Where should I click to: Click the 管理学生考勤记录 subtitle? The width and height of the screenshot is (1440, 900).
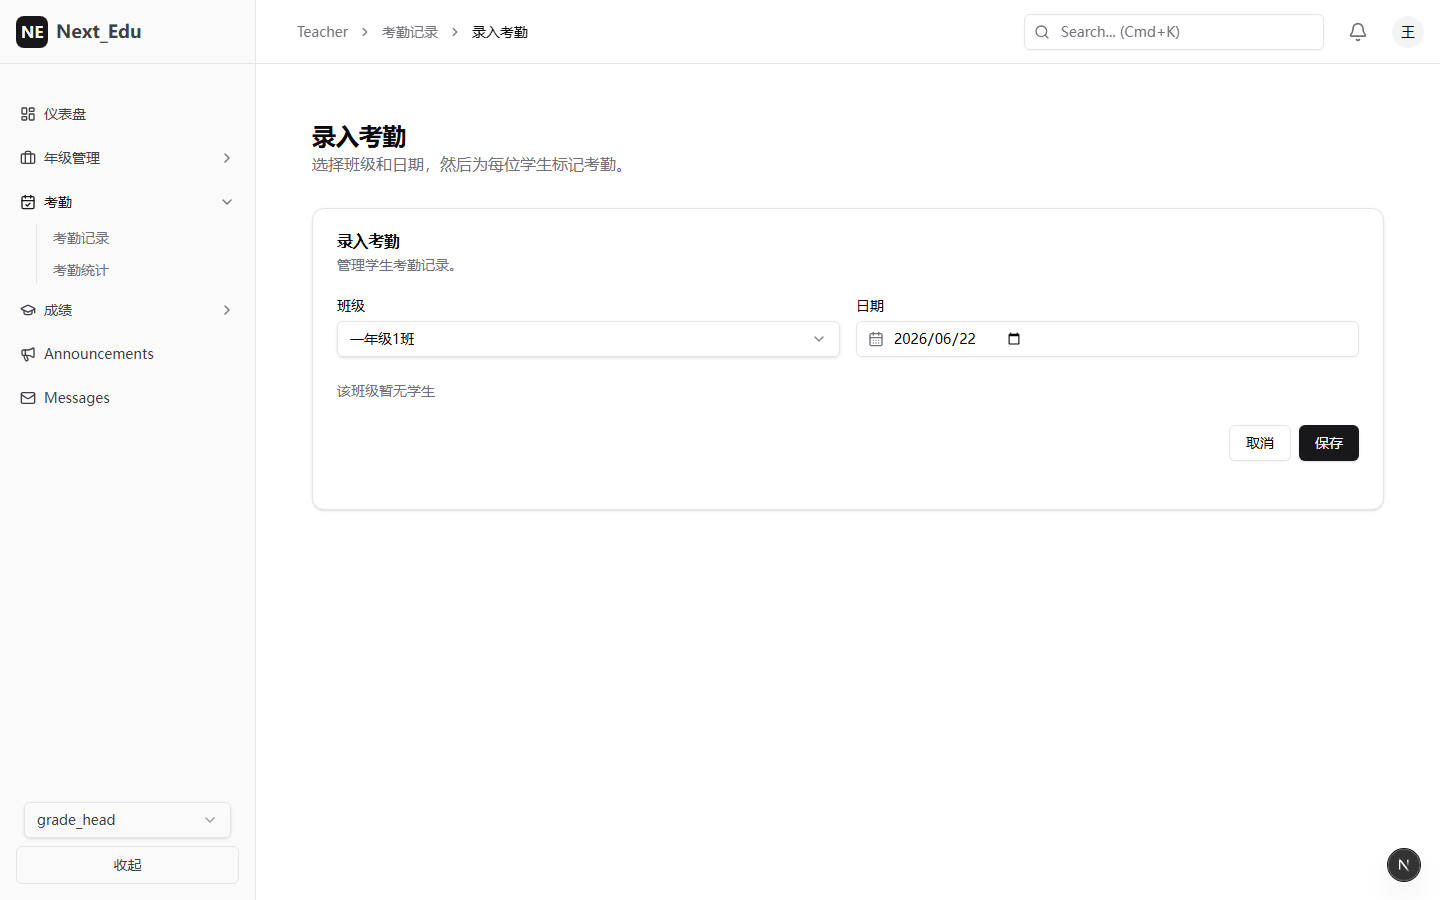(x=400, y=265)
